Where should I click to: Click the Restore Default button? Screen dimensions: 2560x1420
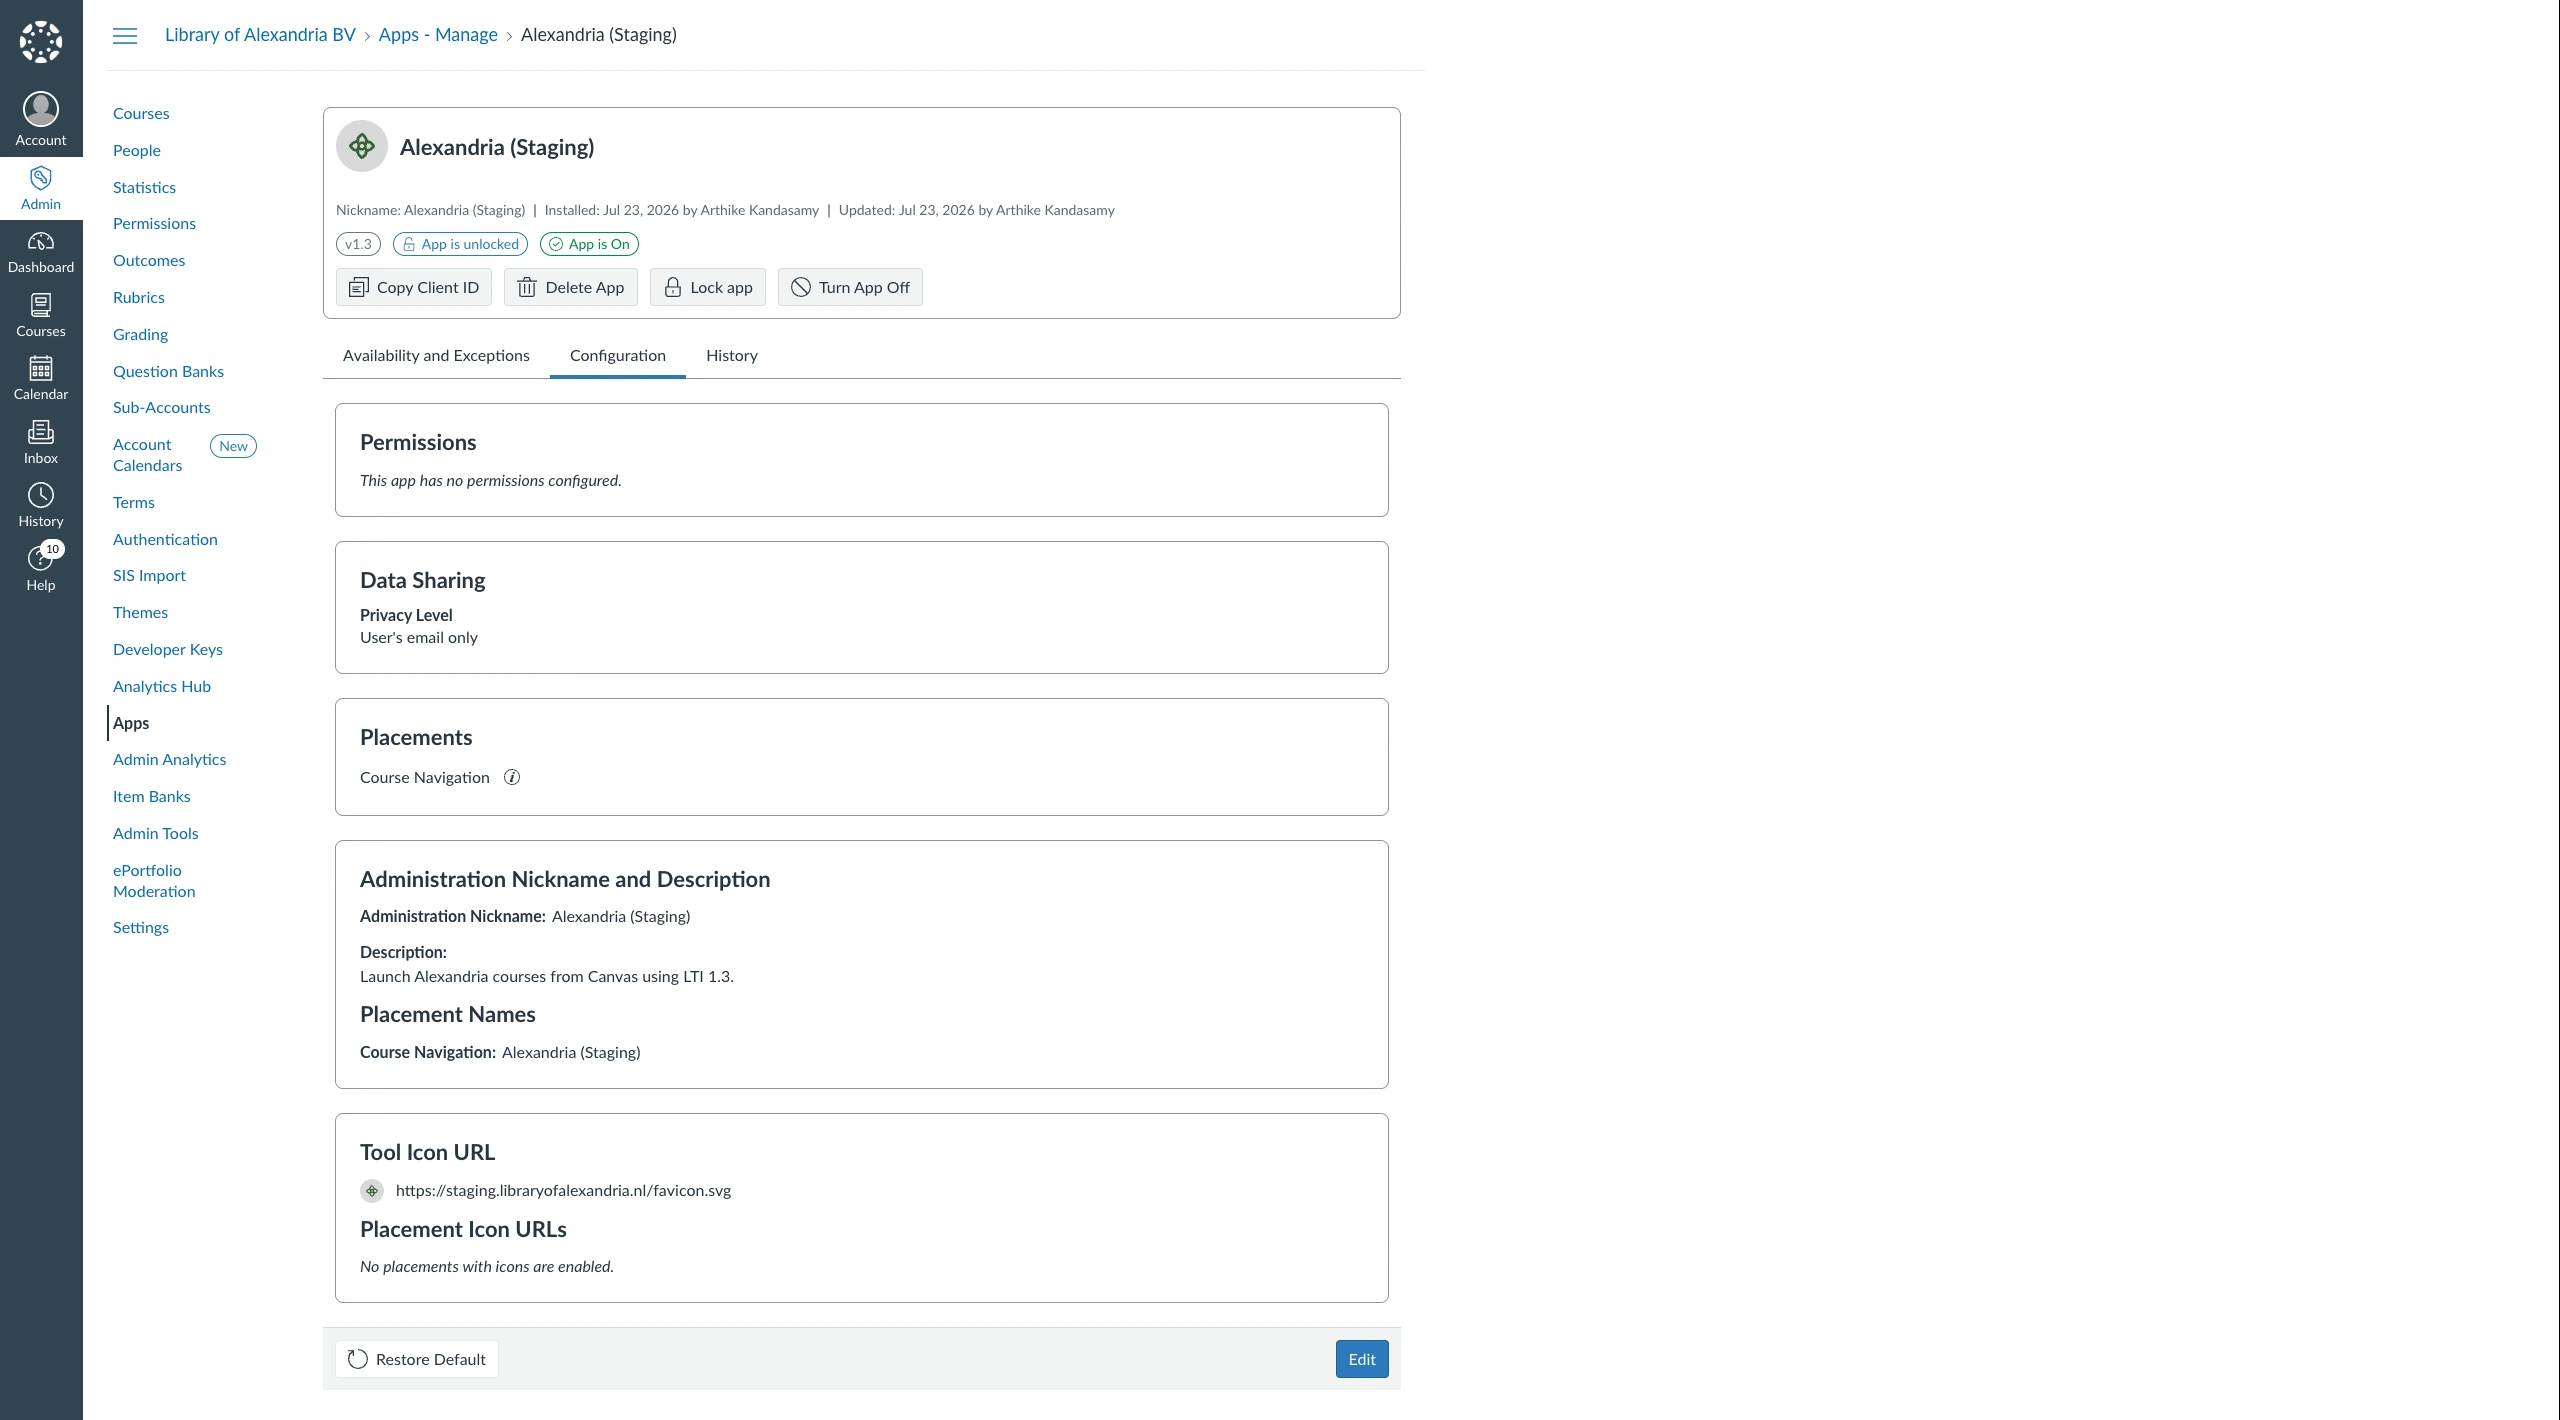pyautogui.click(x=417, y=1359)
